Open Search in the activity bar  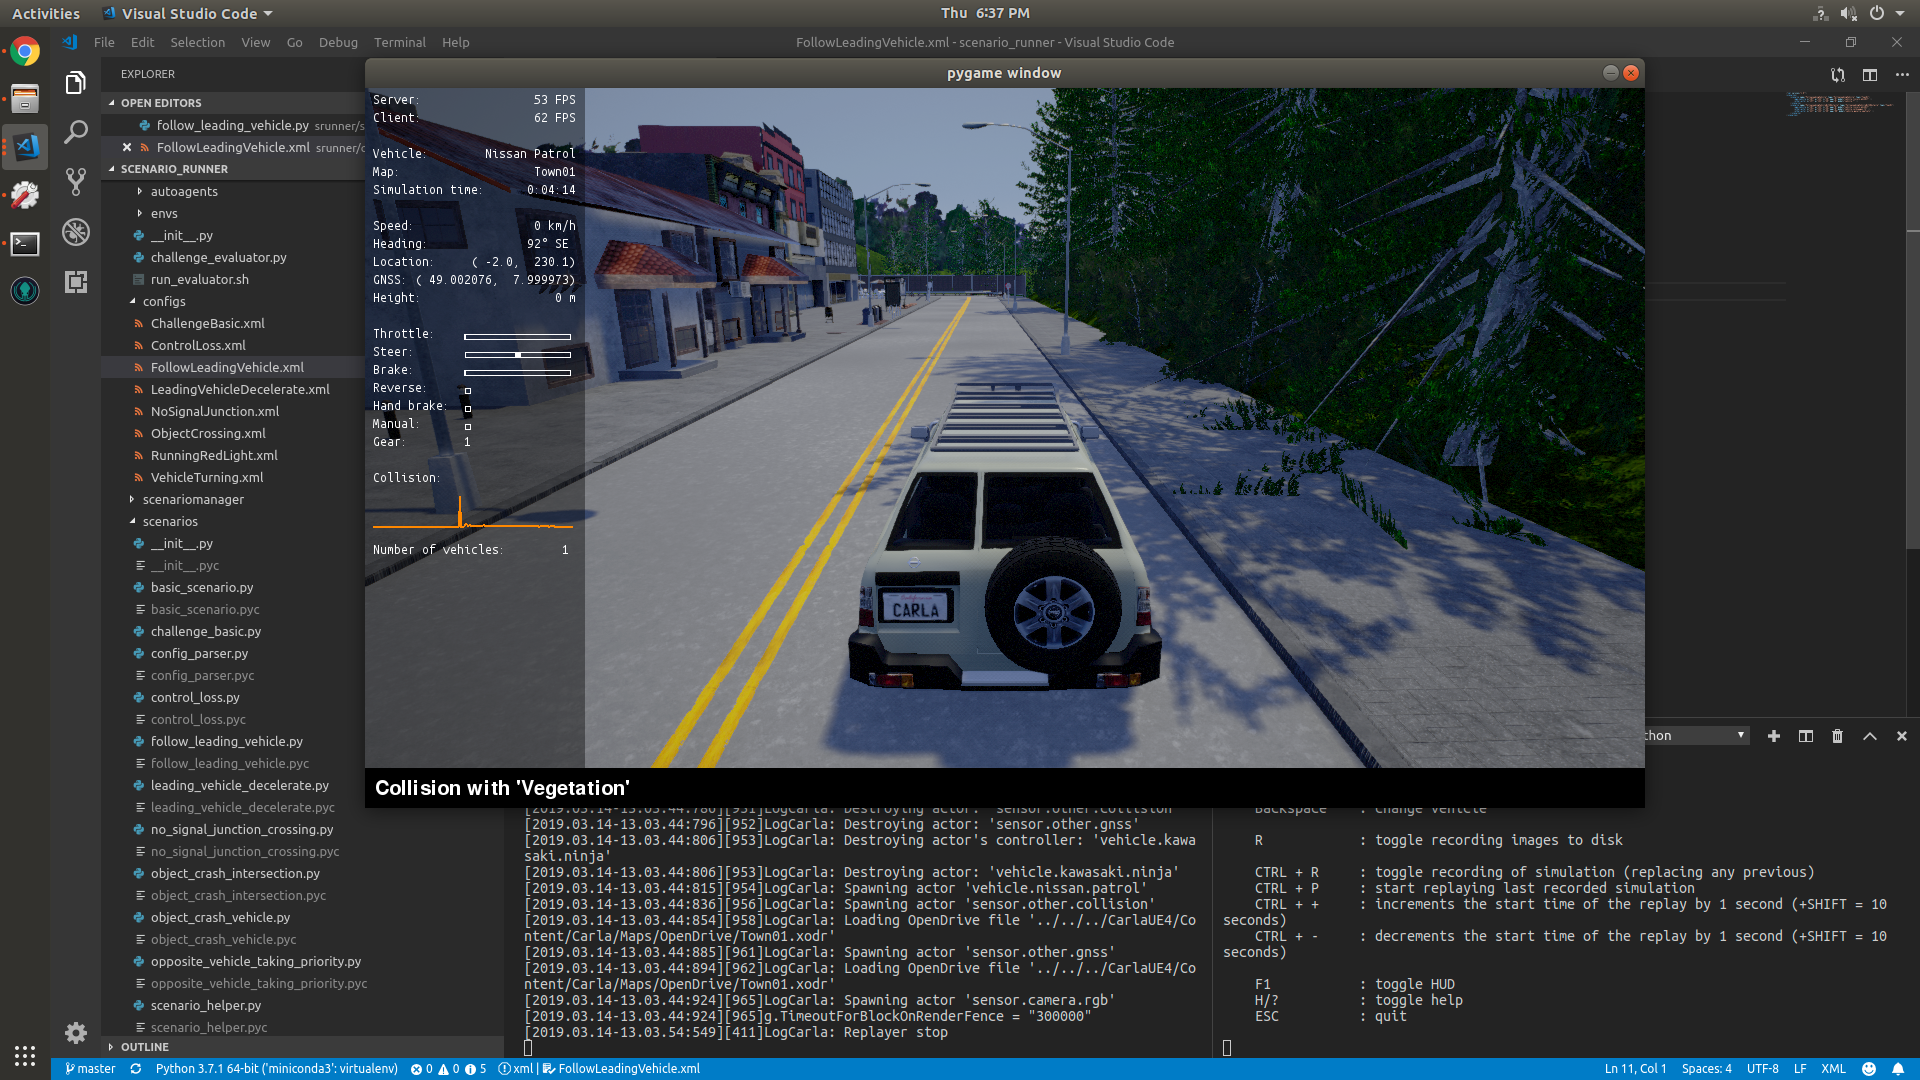click(x=76, y=131)
